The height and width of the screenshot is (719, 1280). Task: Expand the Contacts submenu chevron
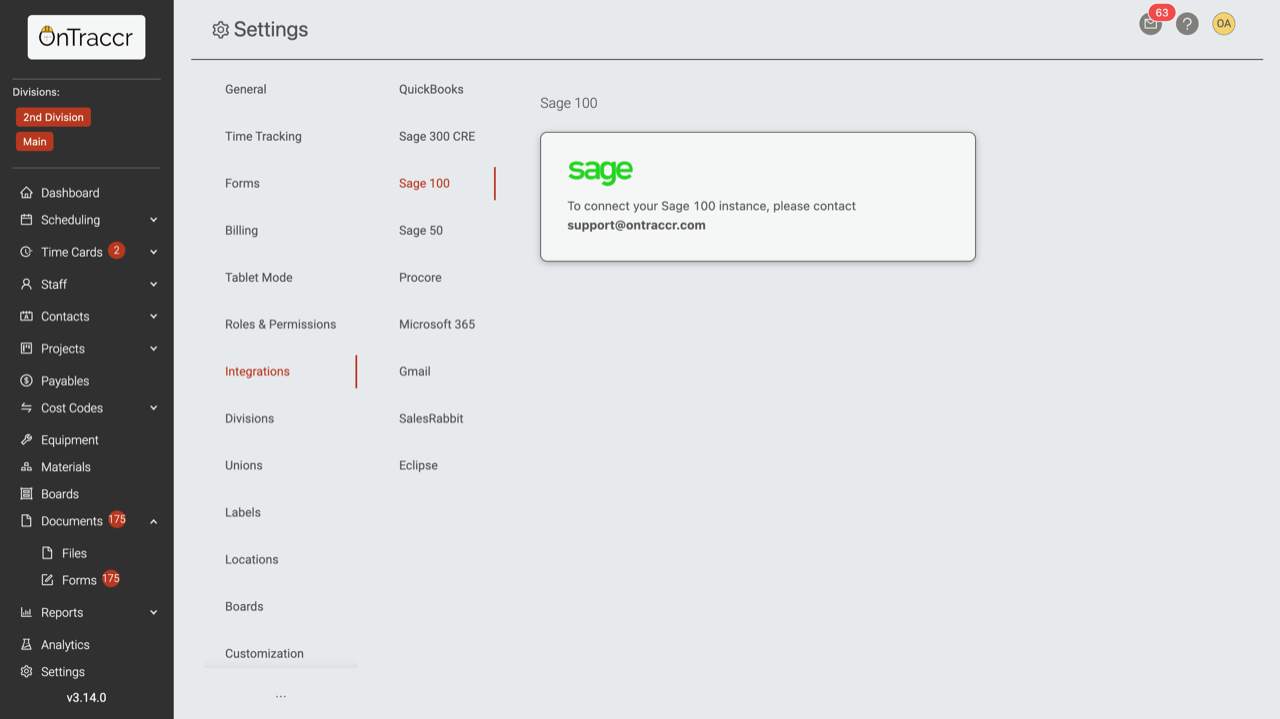pos(153,316)
